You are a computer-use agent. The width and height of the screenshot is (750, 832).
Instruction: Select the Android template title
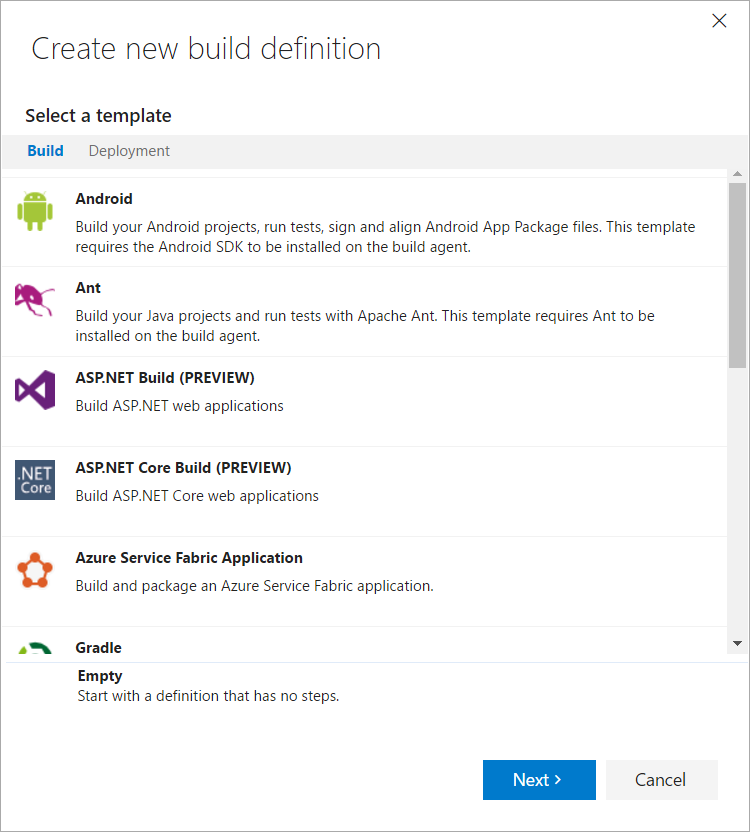point(104,198)
